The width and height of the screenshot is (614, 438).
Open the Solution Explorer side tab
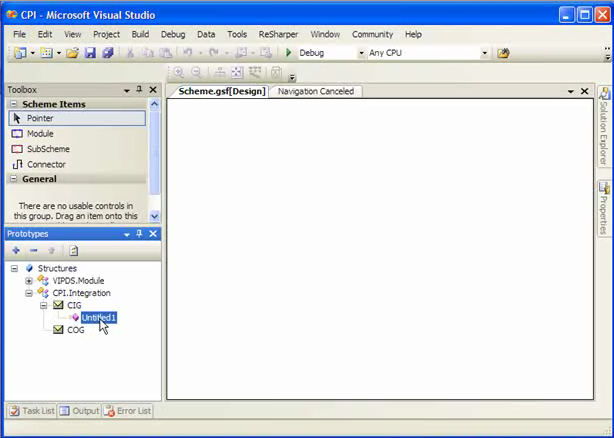click(604, 128)
